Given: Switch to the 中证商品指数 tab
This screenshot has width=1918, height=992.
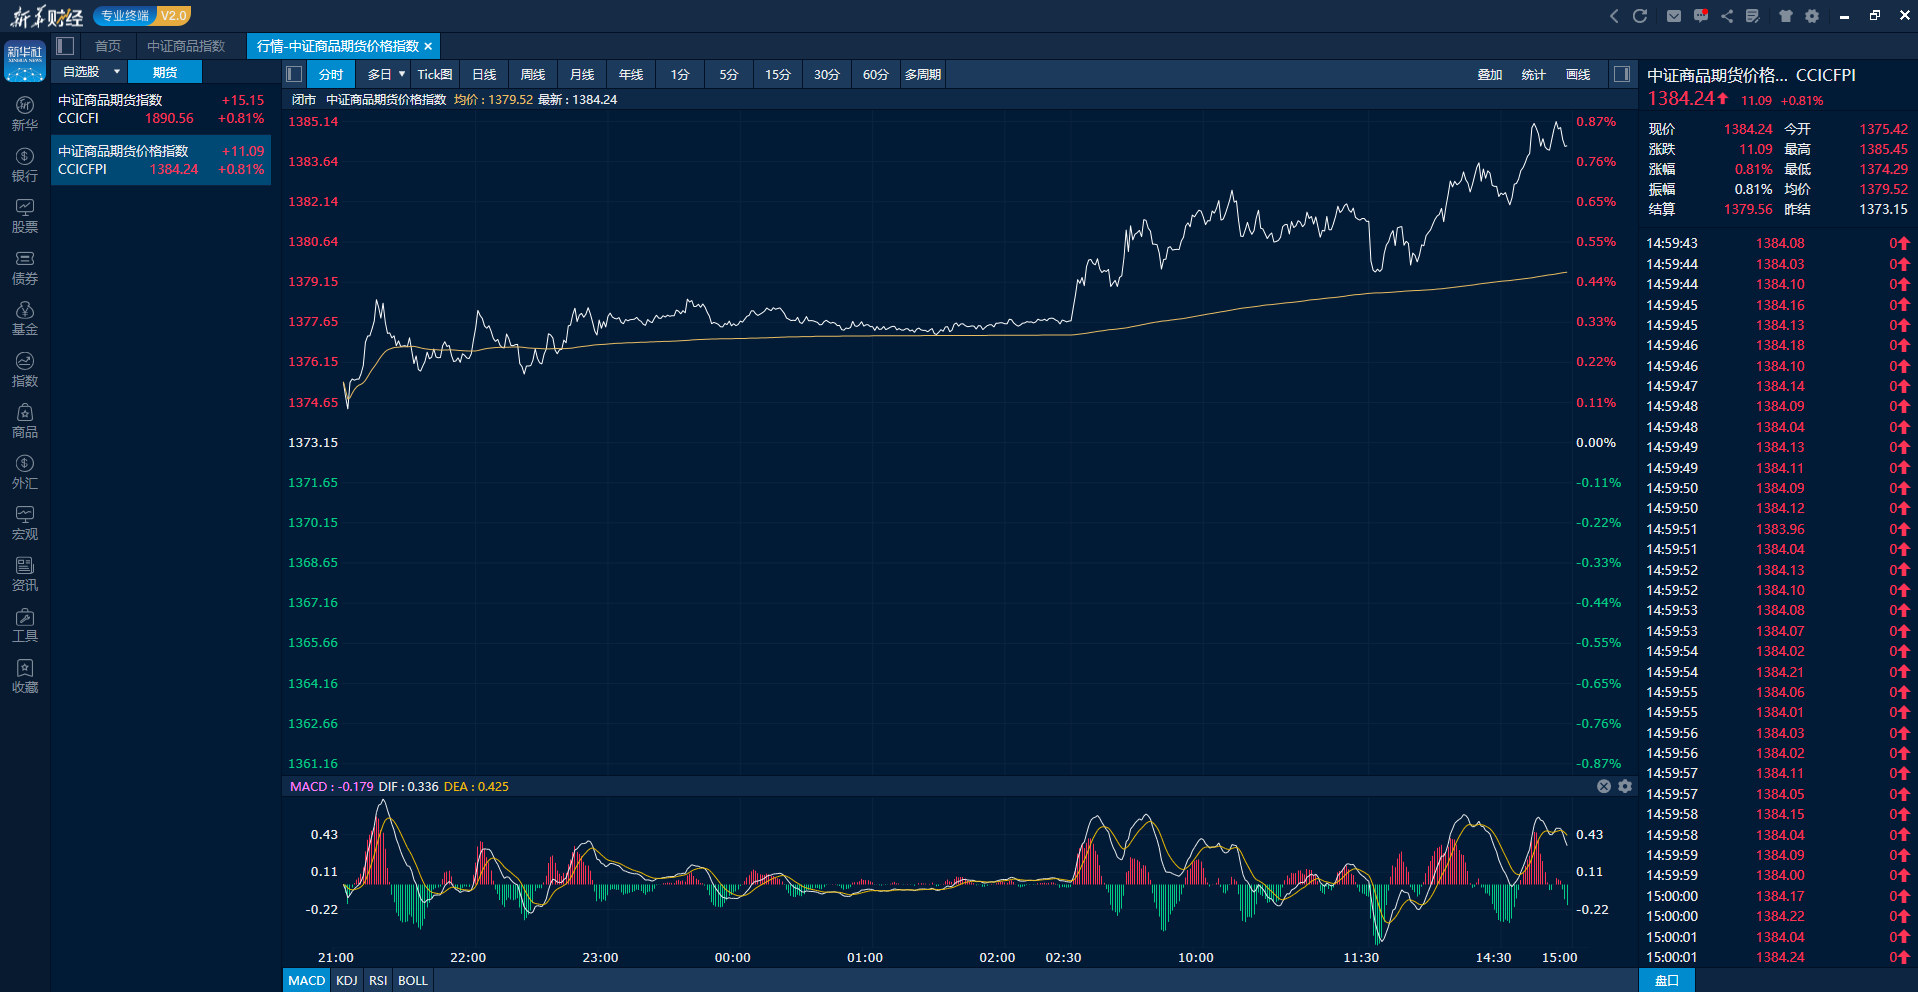Looking at the screenshot, I should [x=186, y=46].
